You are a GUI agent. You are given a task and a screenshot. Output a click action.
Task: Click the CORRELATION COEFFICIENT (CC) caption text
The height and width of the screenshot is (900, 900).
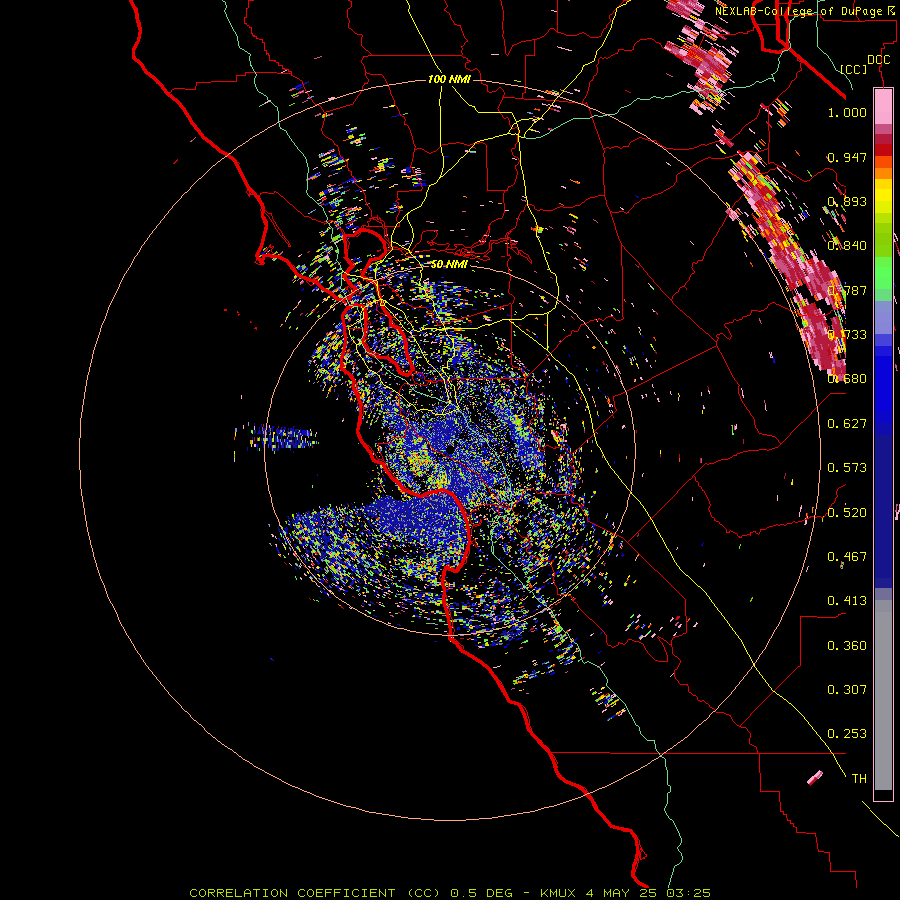coord(315,893)
